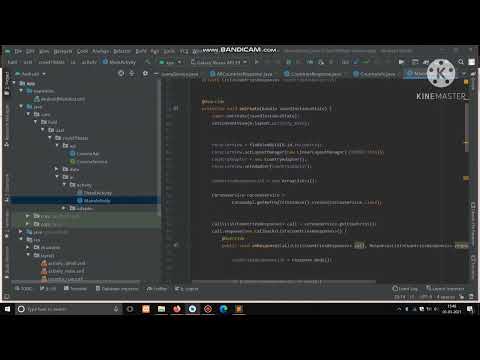Click the Project panel horizontal scrollbar

[x=76, y=282]
